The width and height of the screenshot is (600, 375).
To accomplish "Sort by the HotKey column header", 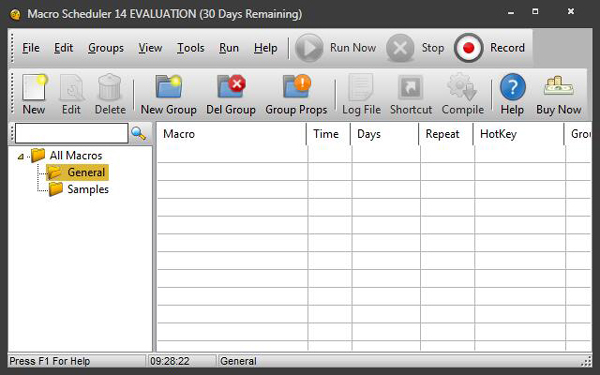I will coord(519,134).
